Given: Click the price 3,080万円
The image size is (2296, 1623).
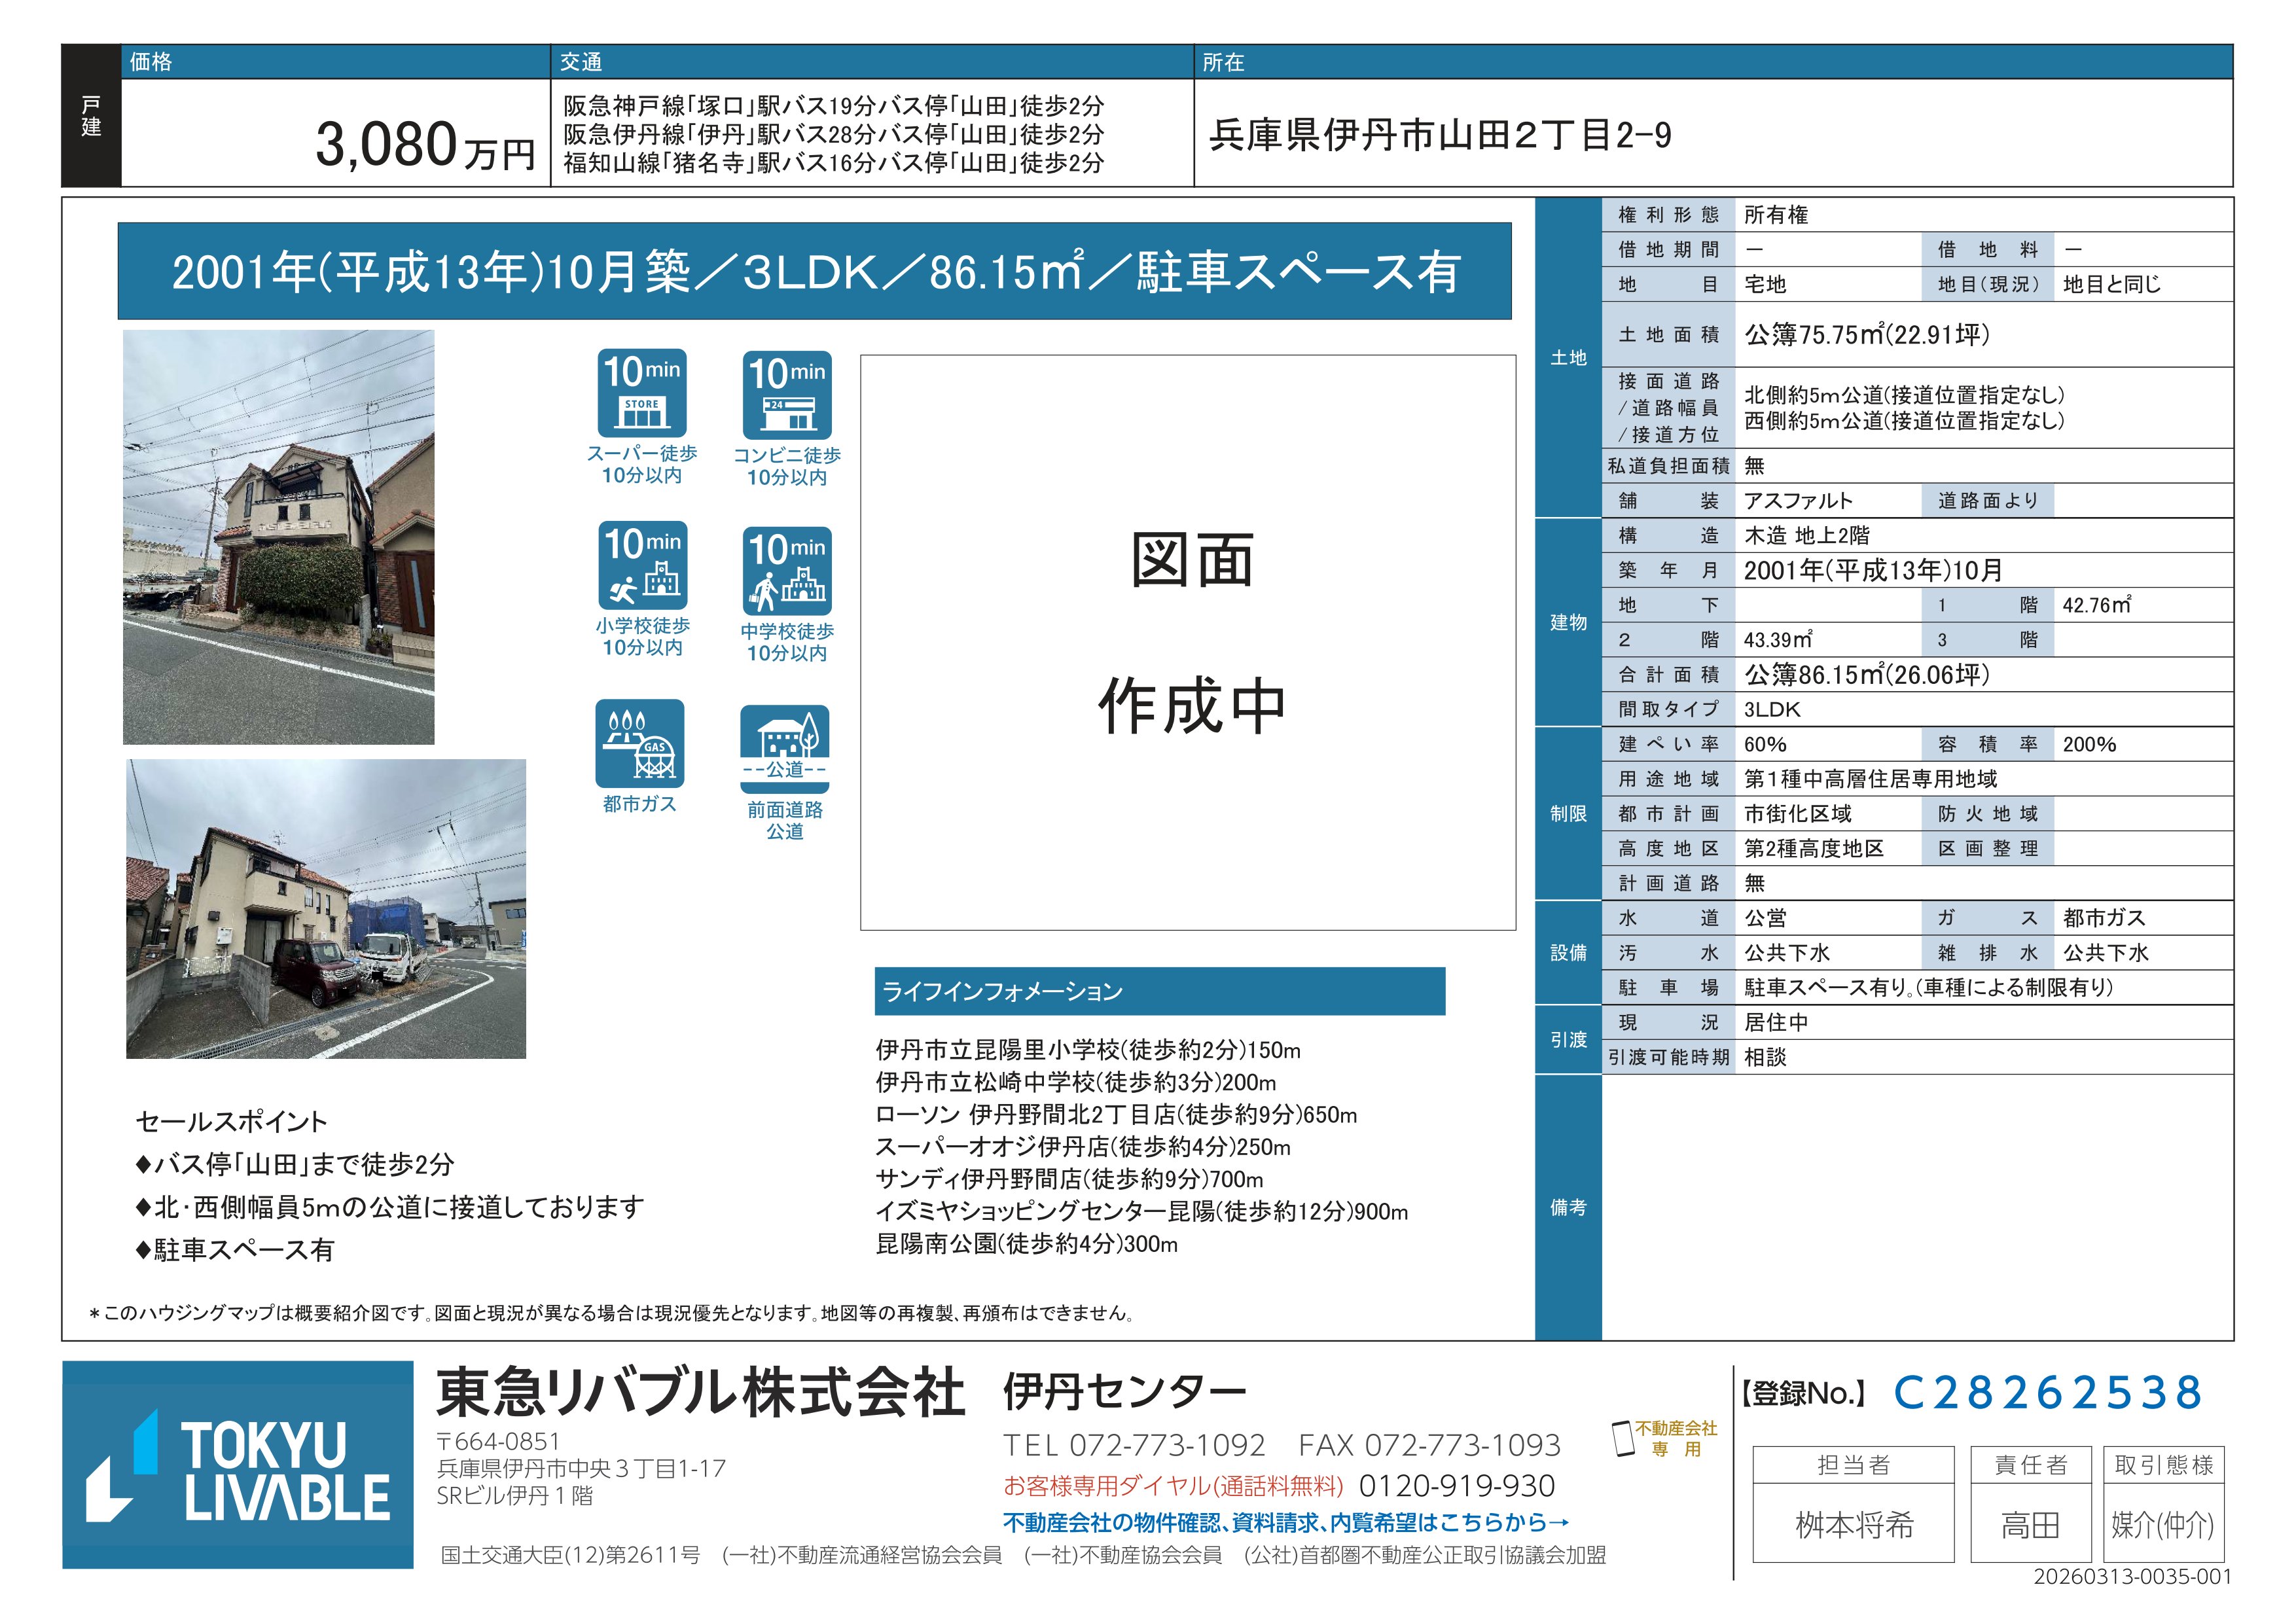Looking at the screenshot, I should coord(424,145).
